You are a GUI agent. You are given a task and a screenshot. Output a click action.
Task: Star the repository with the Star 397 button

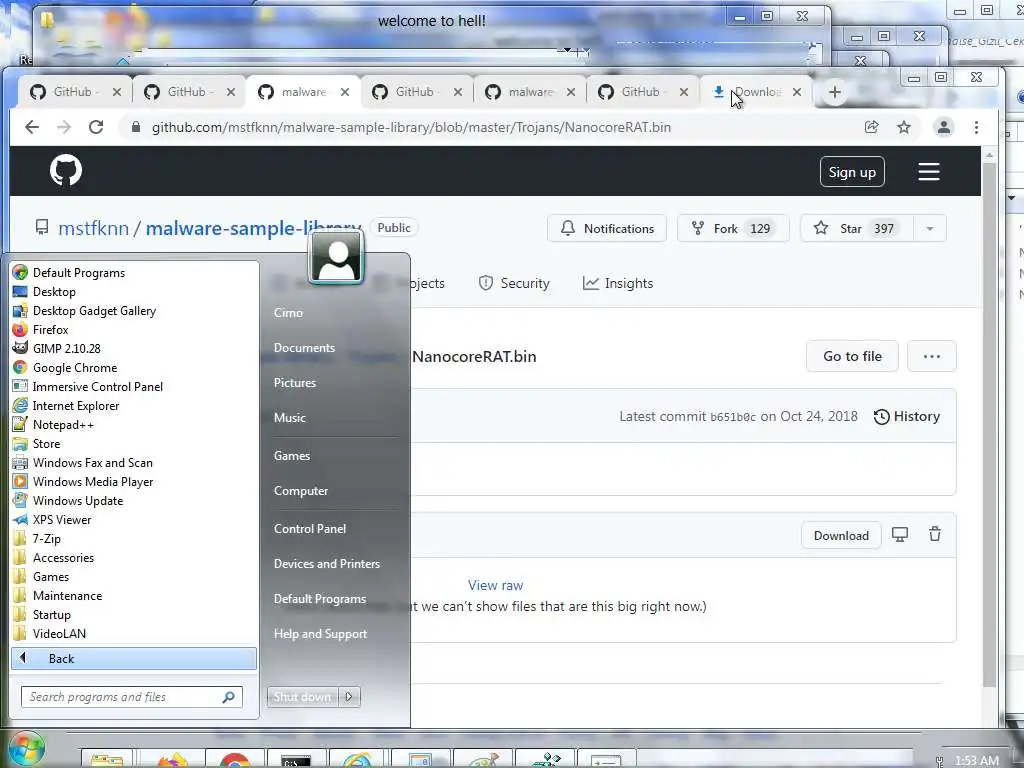(857, 229)
